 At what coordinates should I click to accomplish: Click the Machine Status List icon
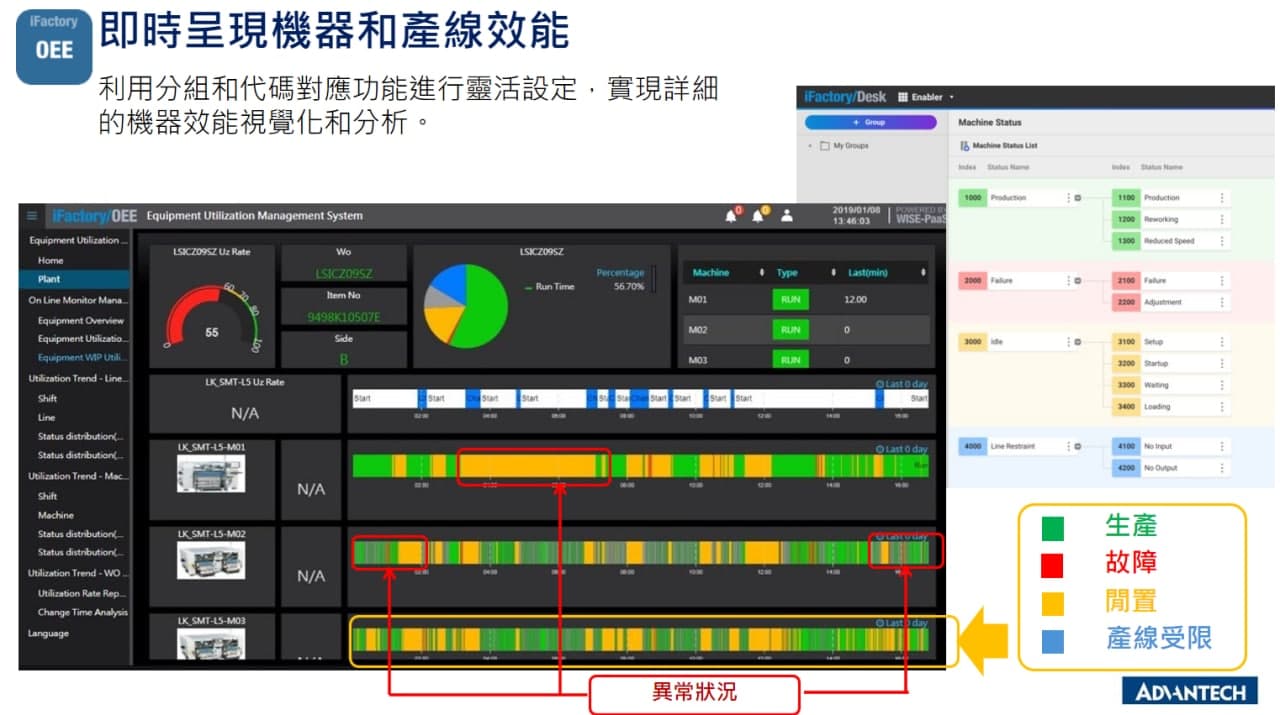(x=966, y=146)
